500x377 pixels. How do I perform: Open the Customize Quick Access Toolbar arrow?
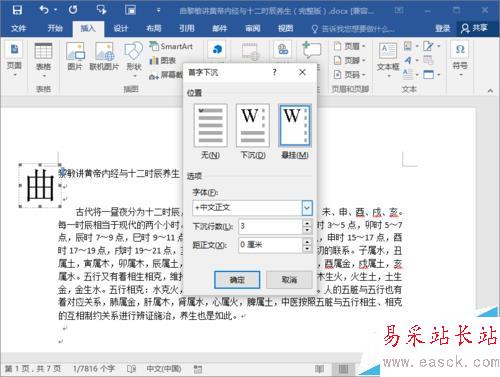pos(158,11)
